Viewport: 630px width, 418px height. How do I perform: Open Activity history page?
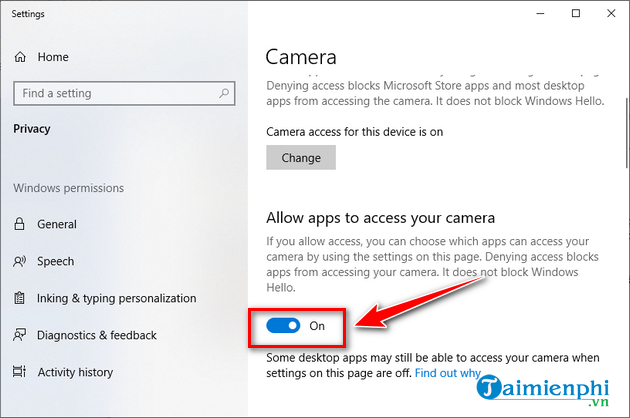pos(75,372)
